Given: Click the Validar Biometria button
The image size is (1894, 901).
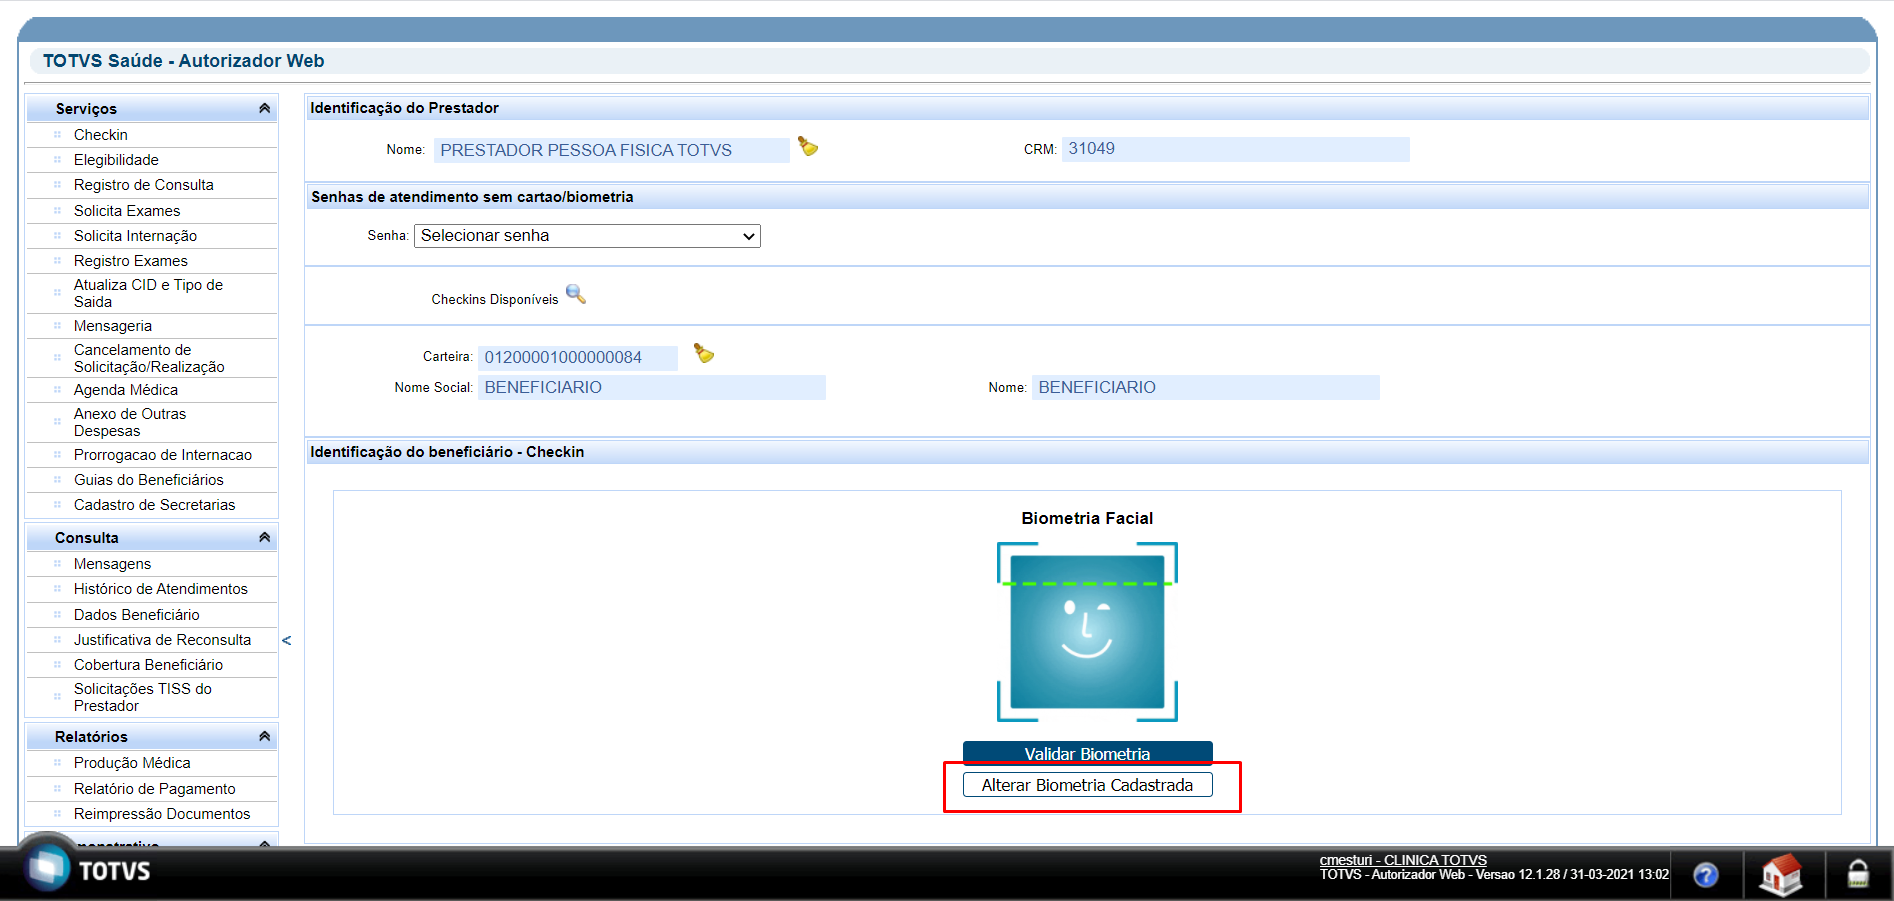Looking at the screenshot, I should point(1087,753).
